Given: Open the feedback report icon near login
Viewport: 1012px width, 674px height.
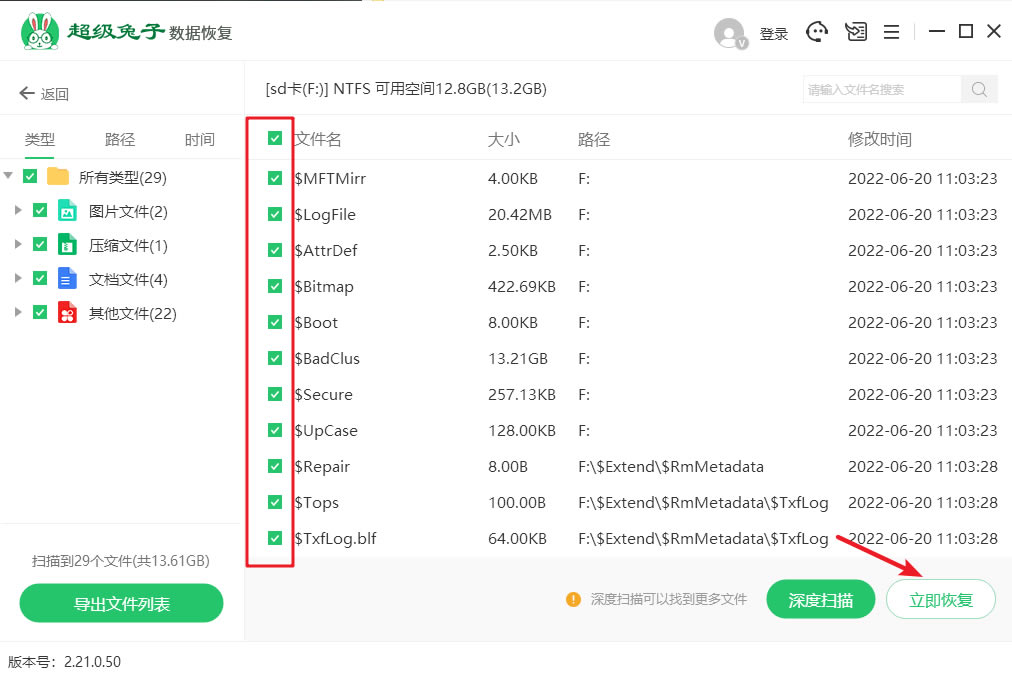Looking at the screenshot, I should pyautogui.click(x=856, y=31).
